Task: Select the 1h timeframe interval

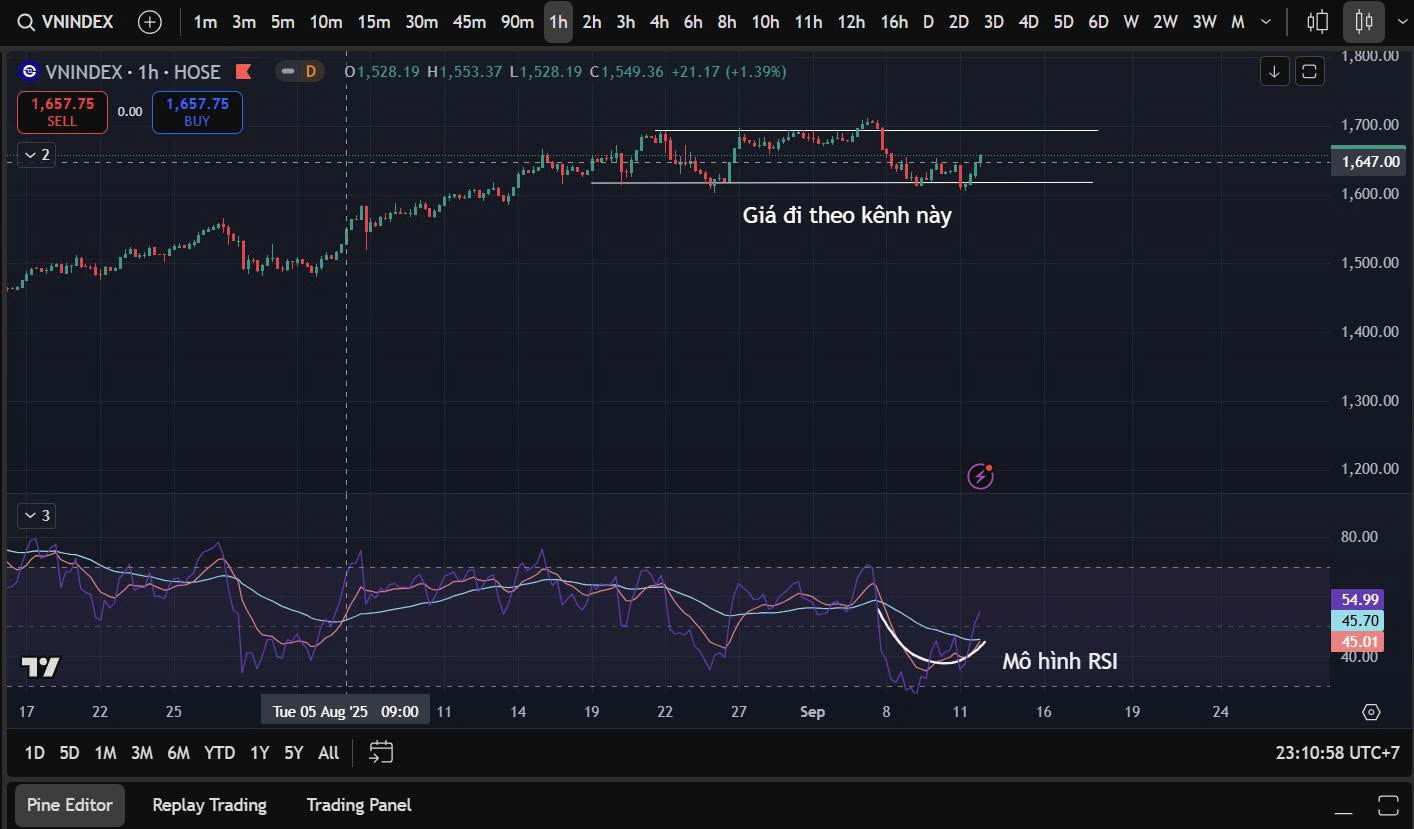Action: tap(558, 21)
